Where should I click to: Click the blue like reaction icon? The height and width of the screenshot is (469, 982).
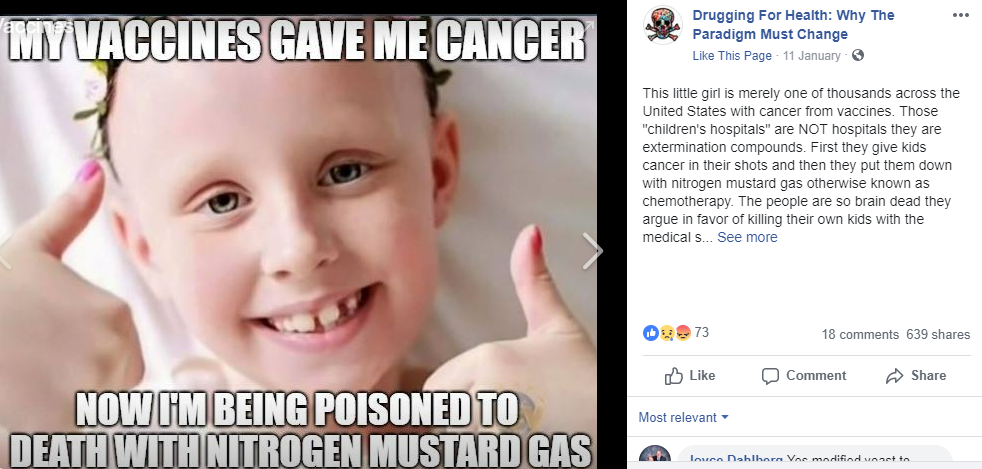coord(651,333)
